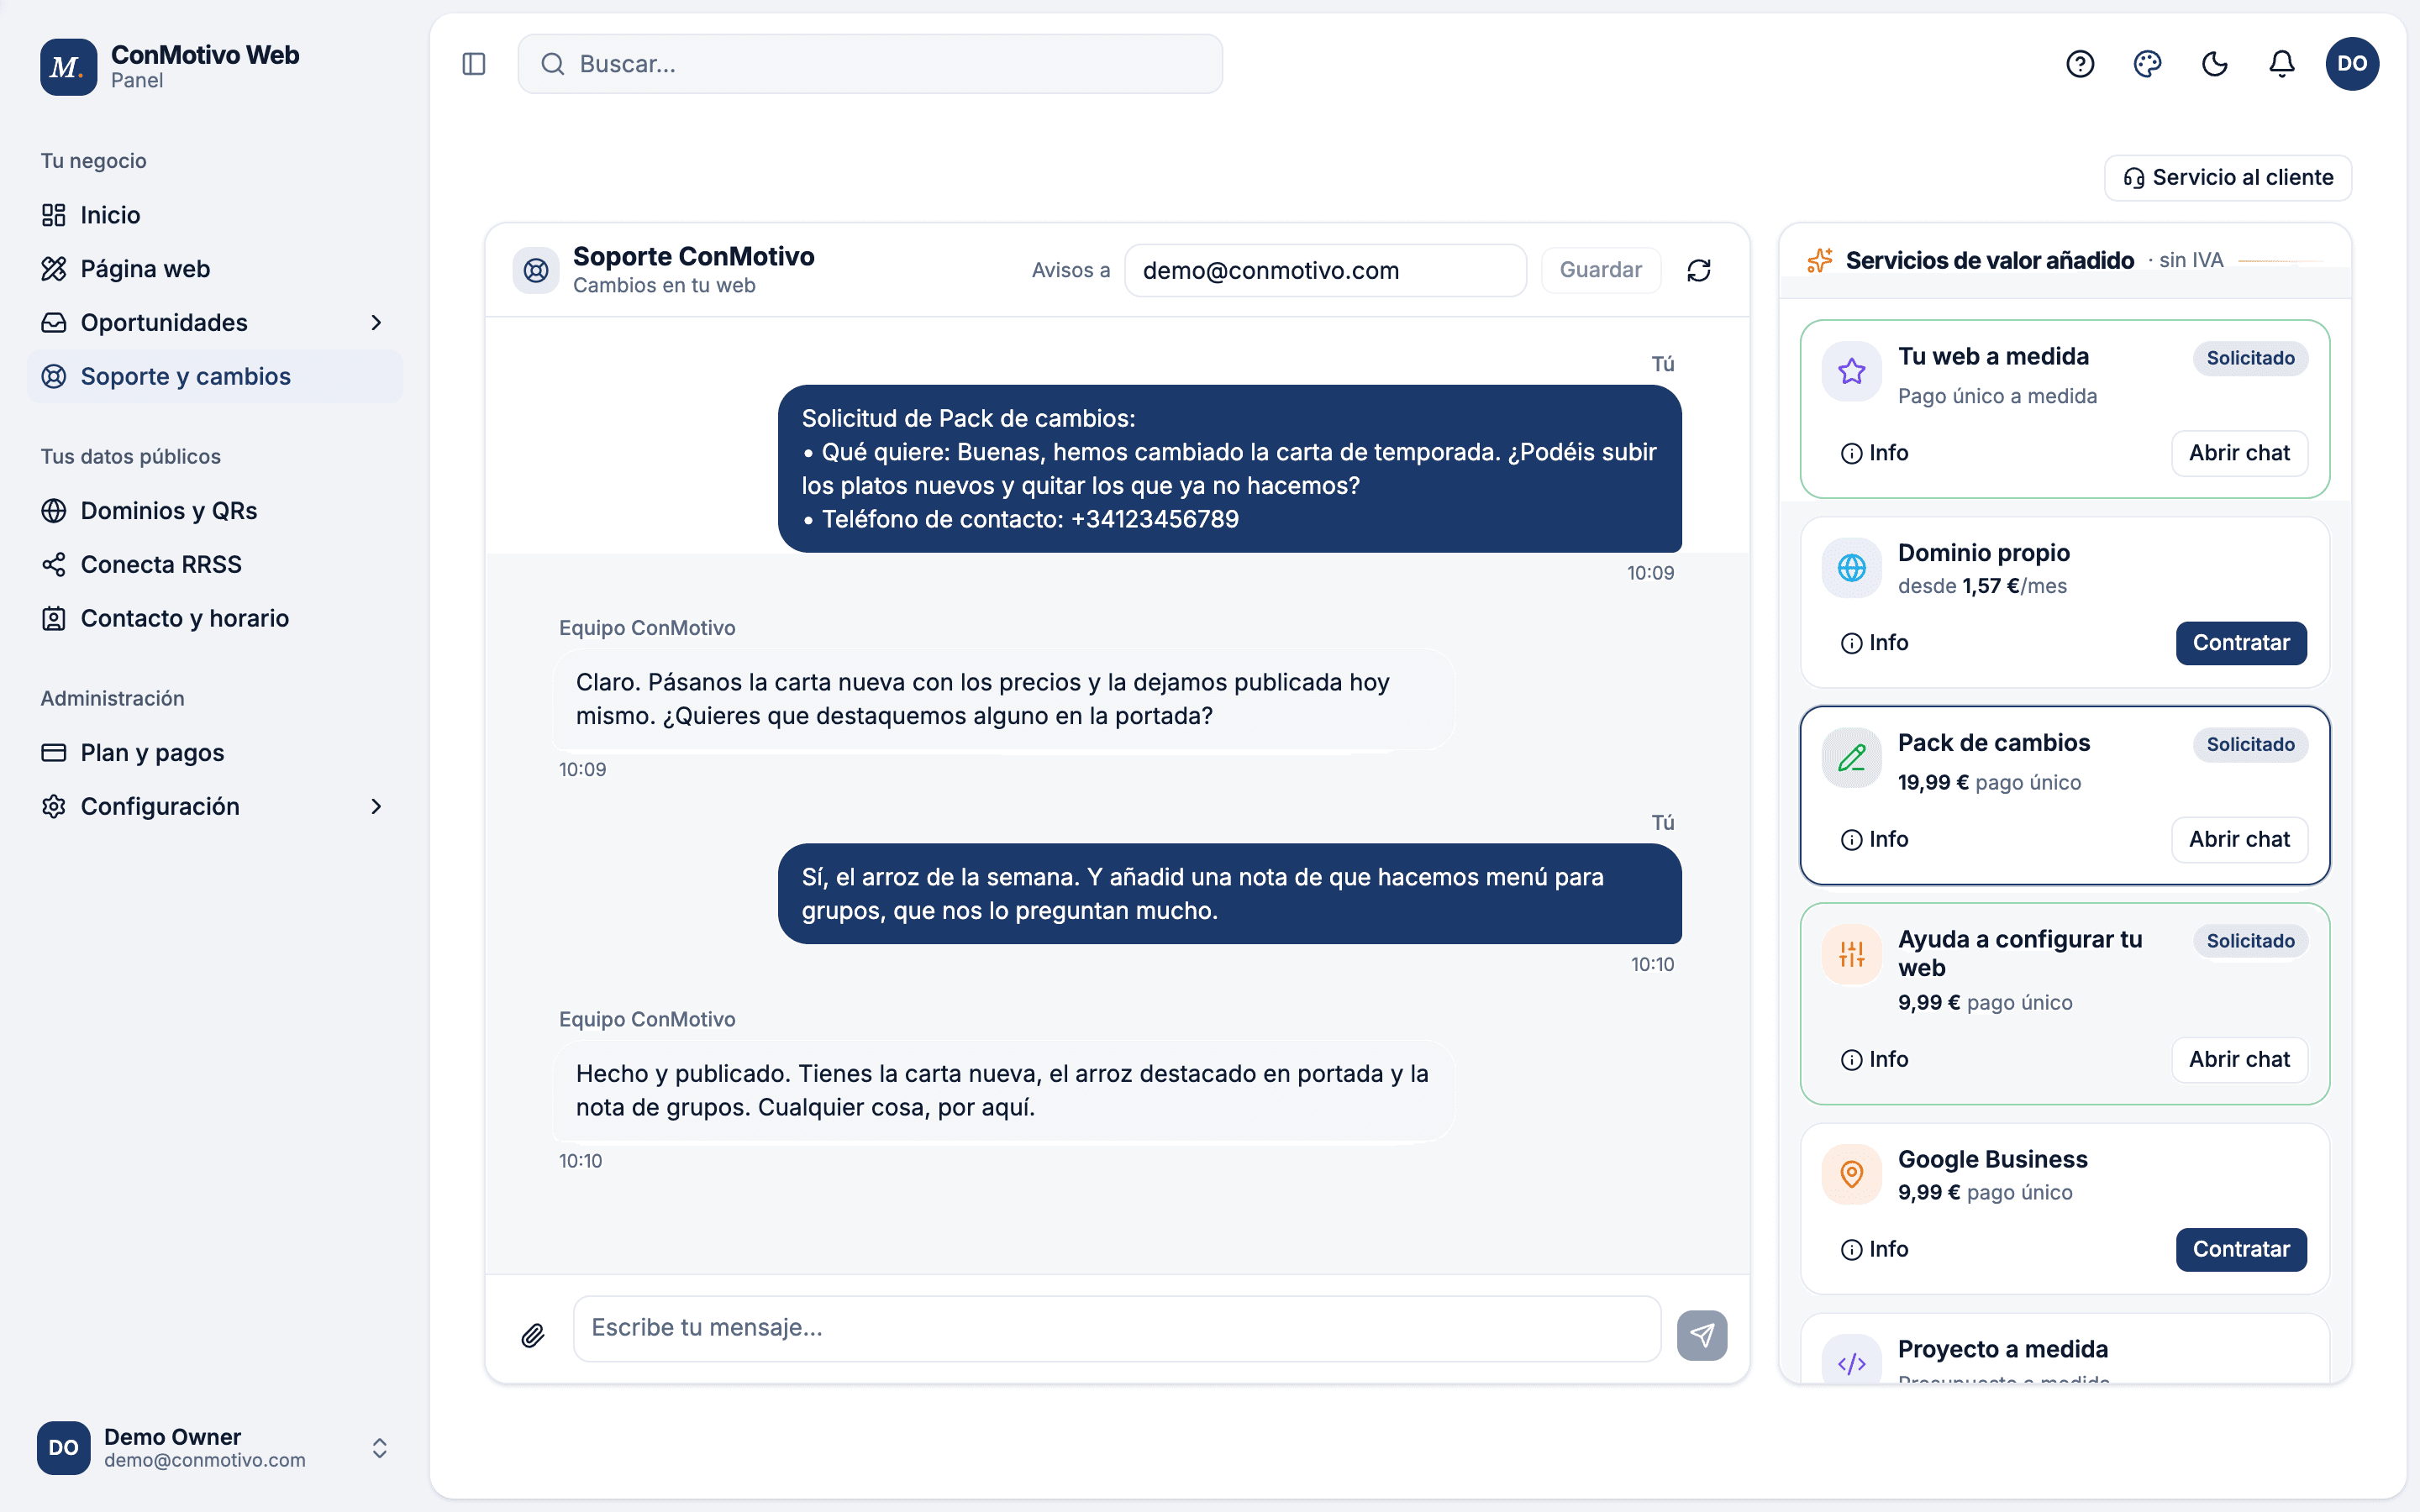The width and height of the screenshot is (2420, 1512).
Task: Click the Guardar button
Action: [1601, 270]
